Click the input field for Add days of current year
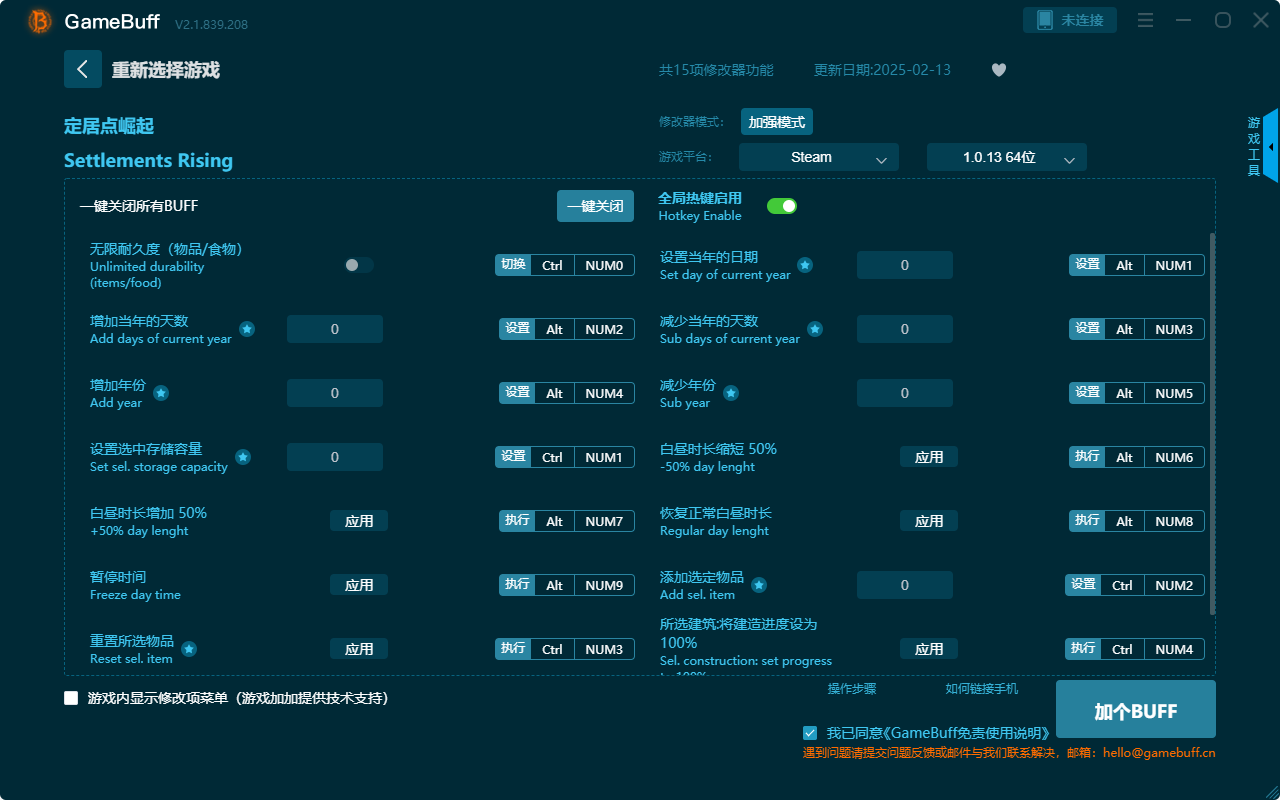This screenshot has height=800, width=1280. tap(334, 328)
